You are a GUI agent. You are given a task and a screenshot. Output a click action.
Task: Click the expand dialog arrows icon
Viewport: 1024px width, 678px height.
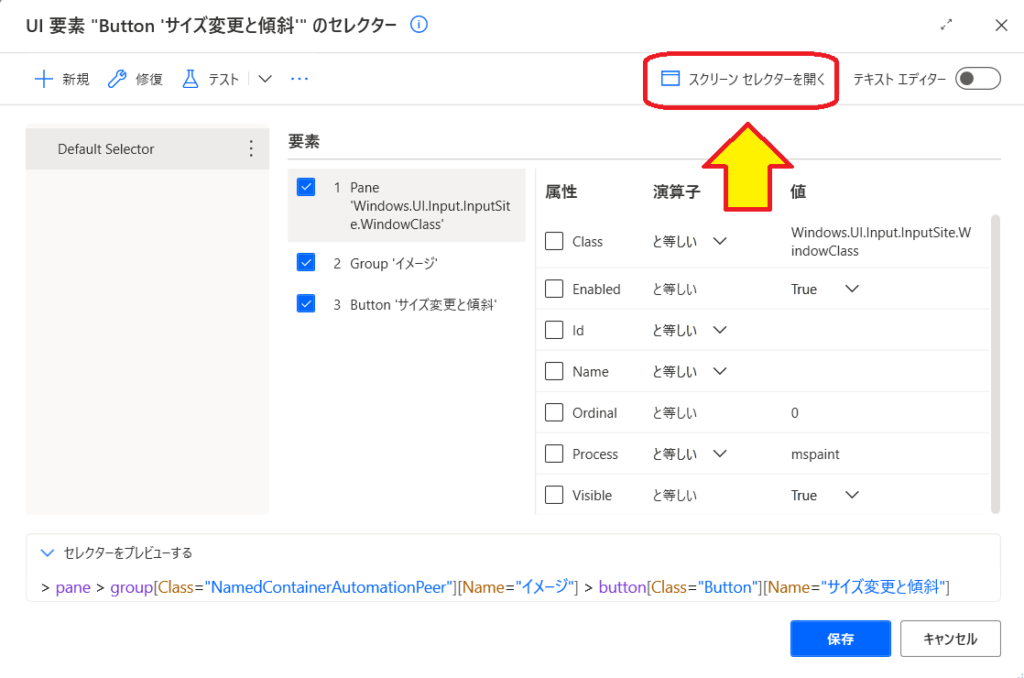pyautogui.click(x=947, y=26)
